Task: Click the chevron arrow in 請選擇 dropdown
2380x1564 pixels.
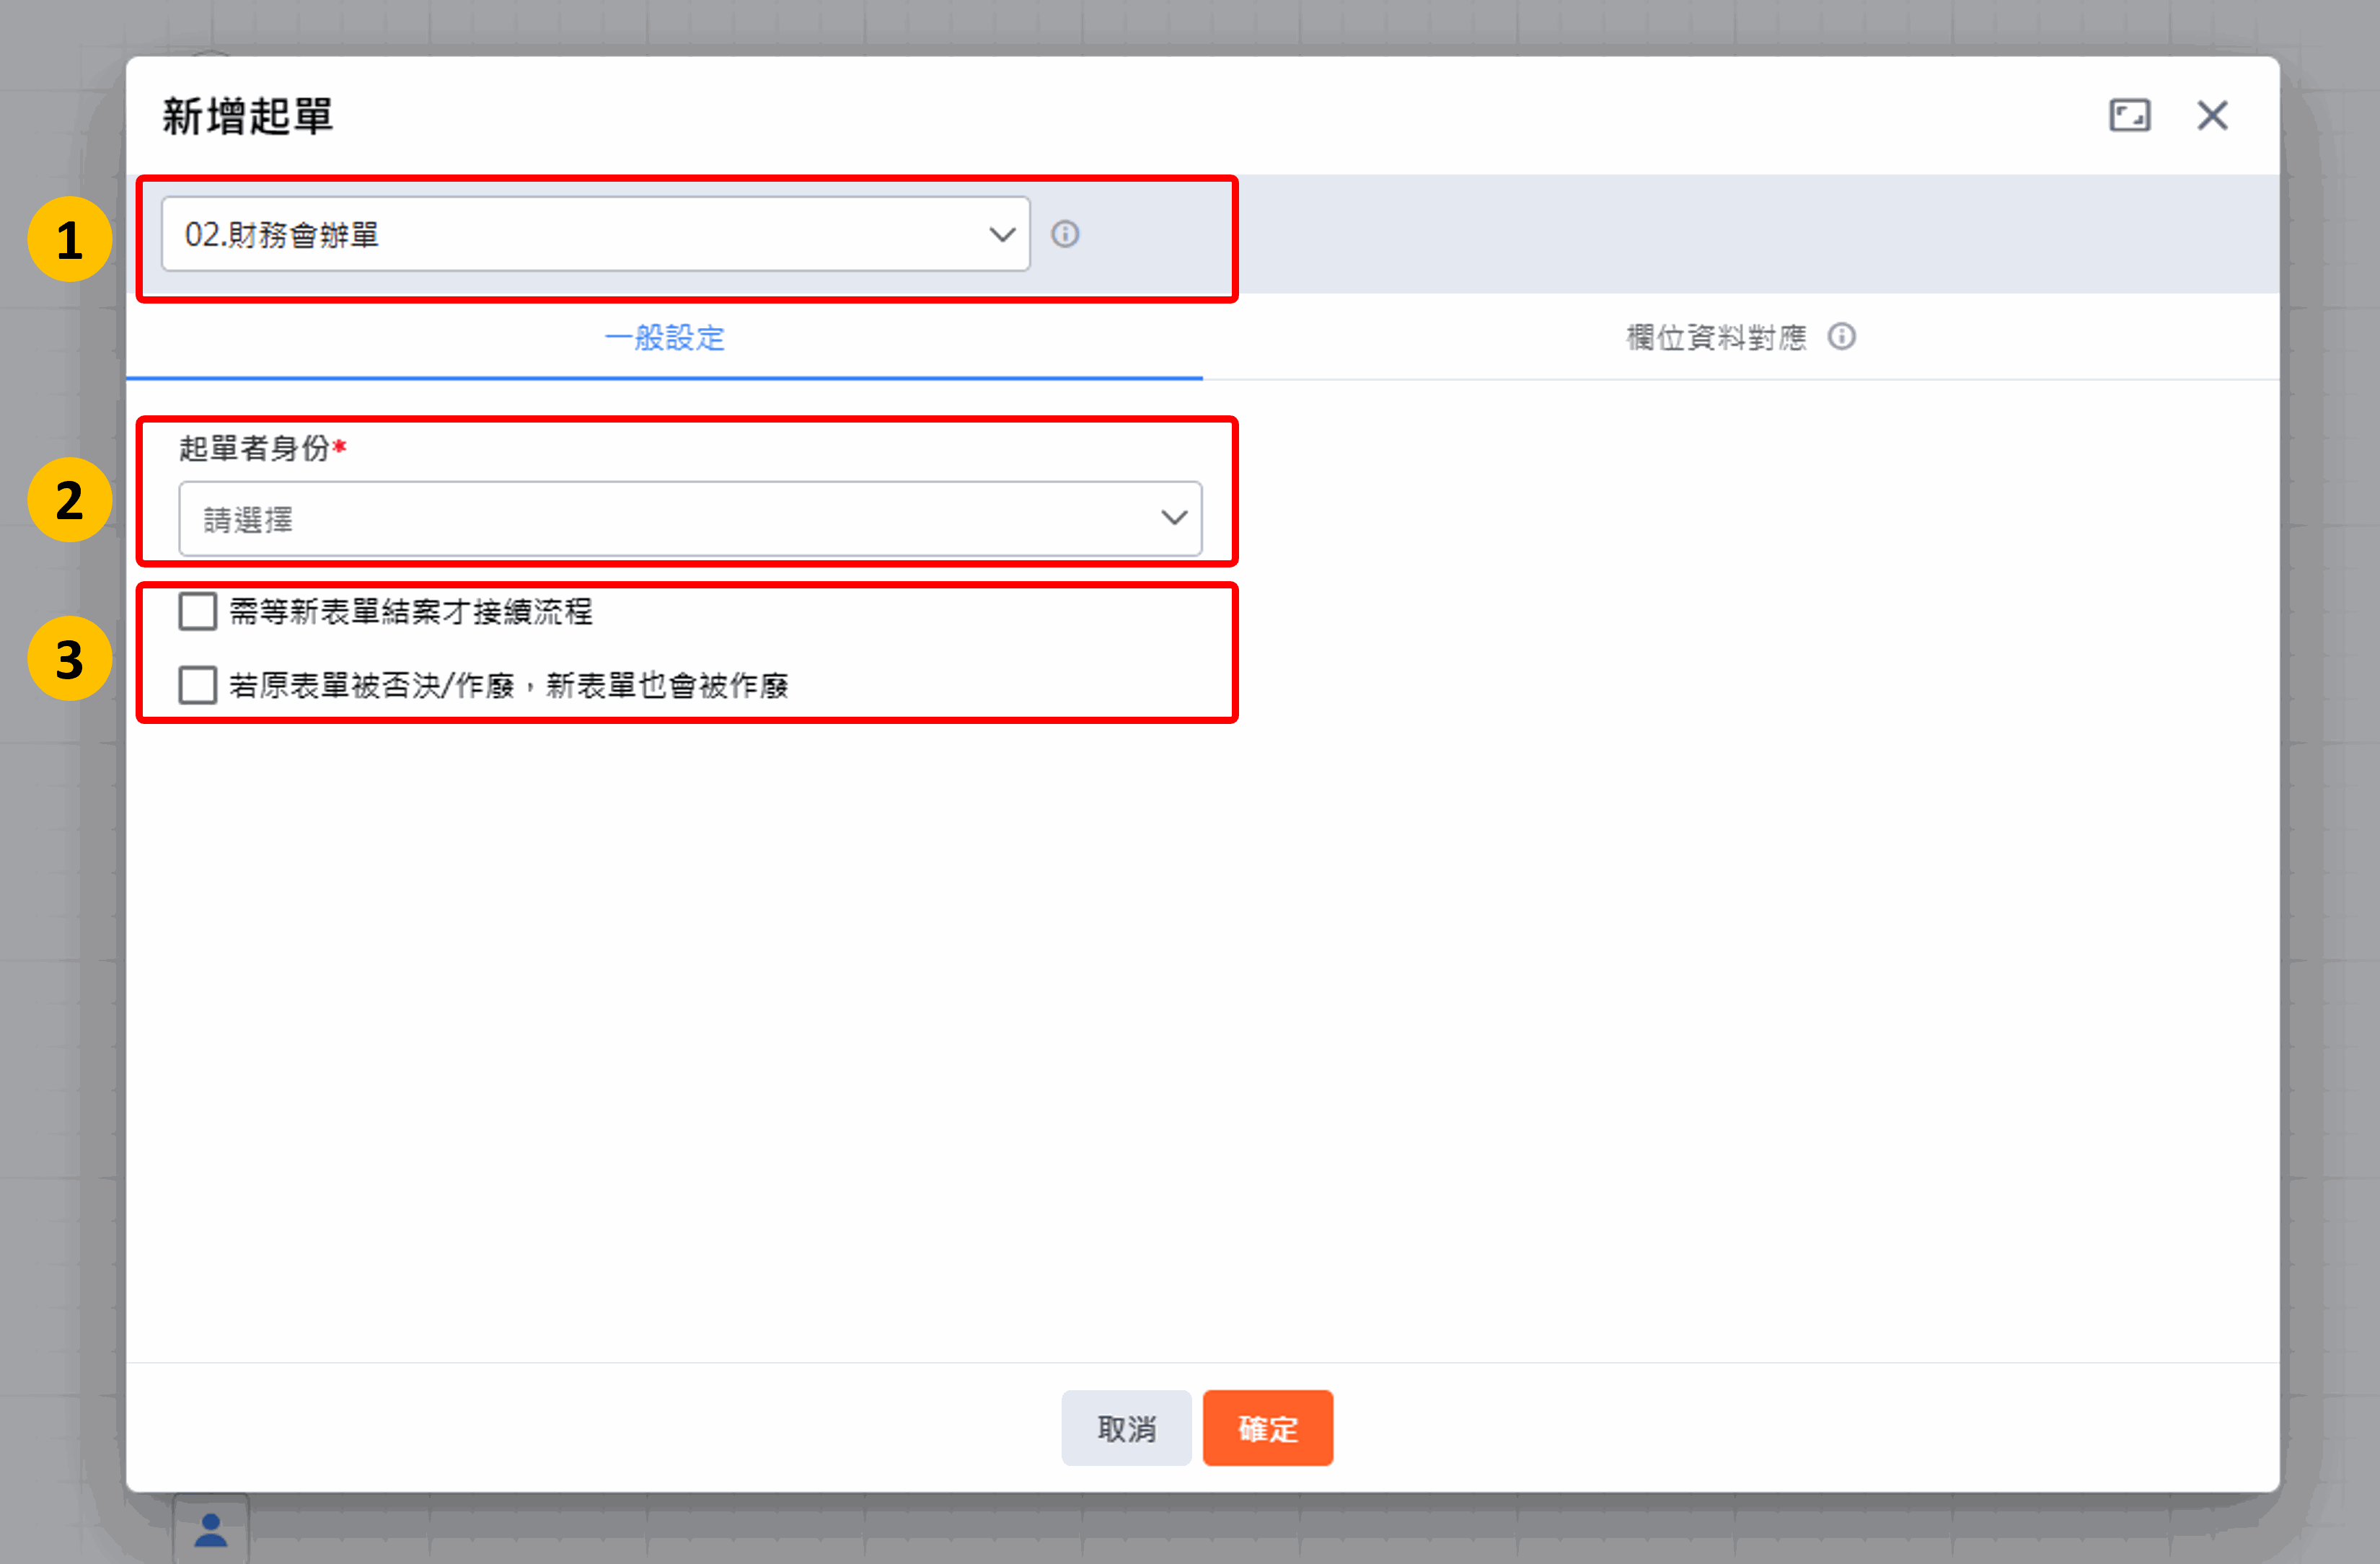Action: coord(1174,518)
